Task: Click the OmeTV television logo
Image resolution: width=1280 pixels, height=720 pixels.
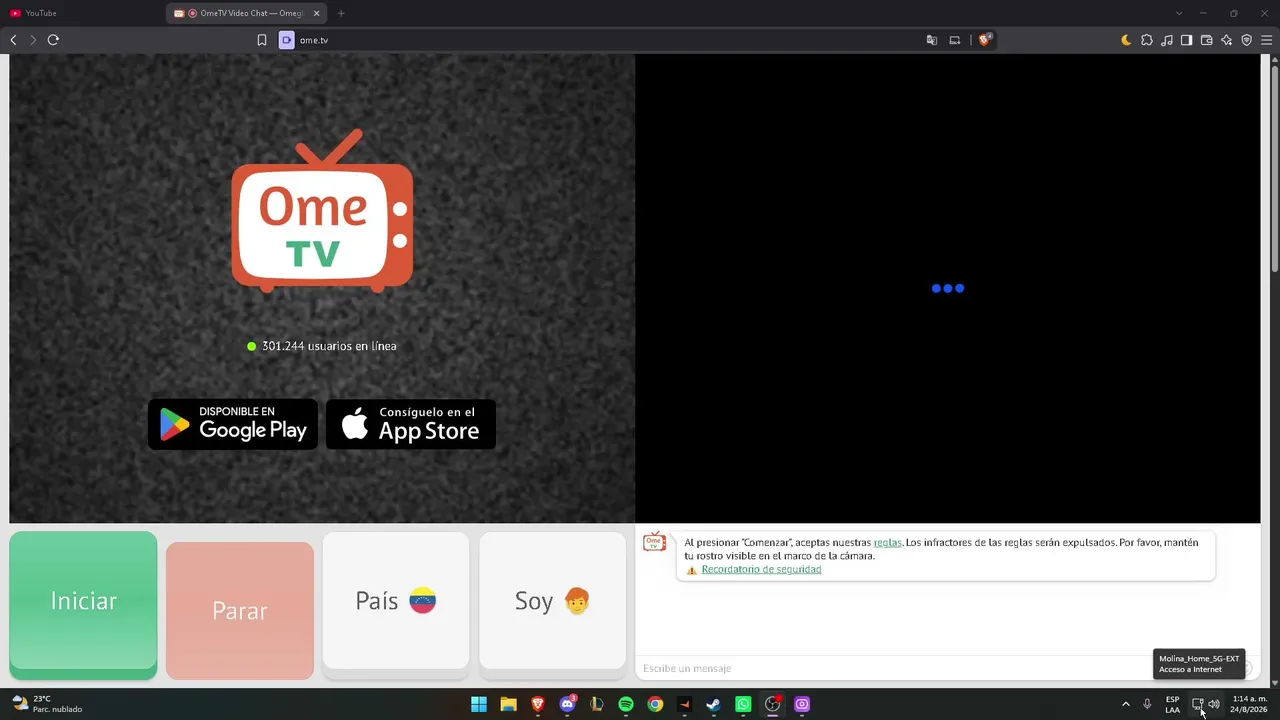Action: (x=322, y=211)
